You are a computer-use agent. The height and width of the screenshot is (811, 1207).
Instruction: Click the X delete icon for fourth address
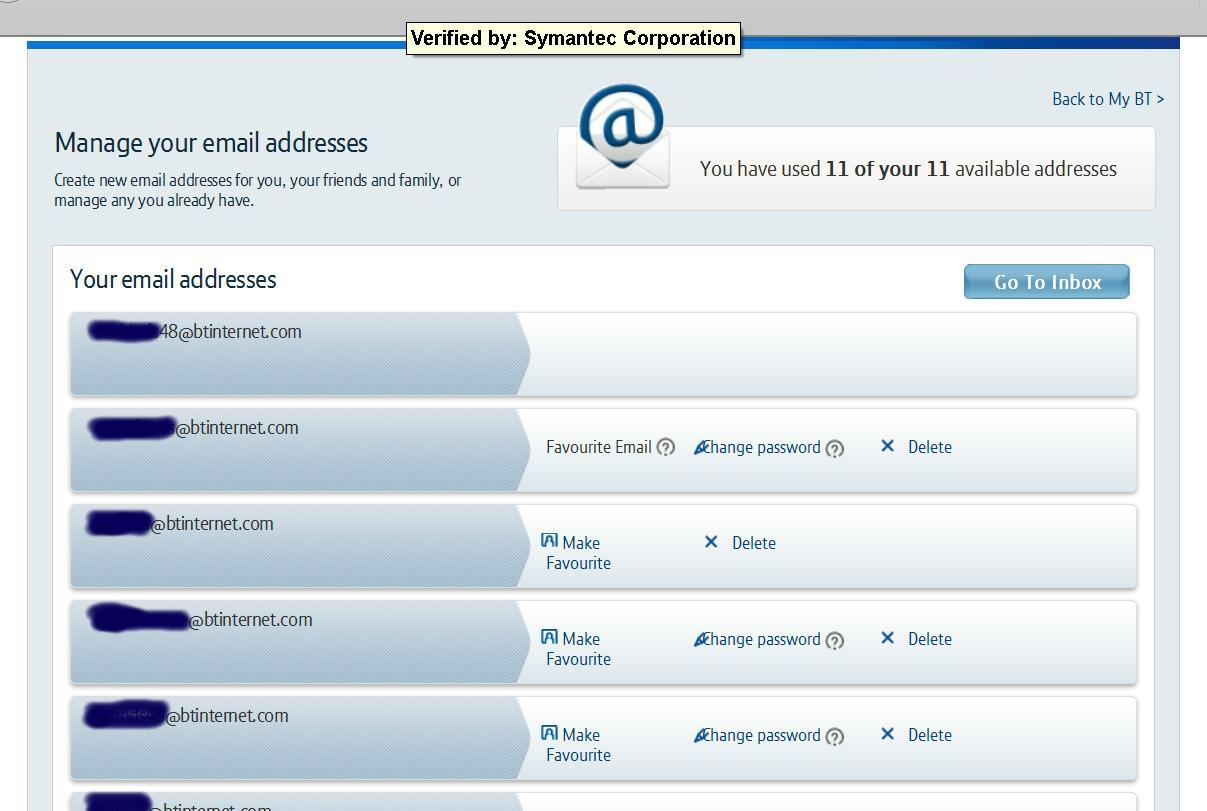click(x=887, y=639)
